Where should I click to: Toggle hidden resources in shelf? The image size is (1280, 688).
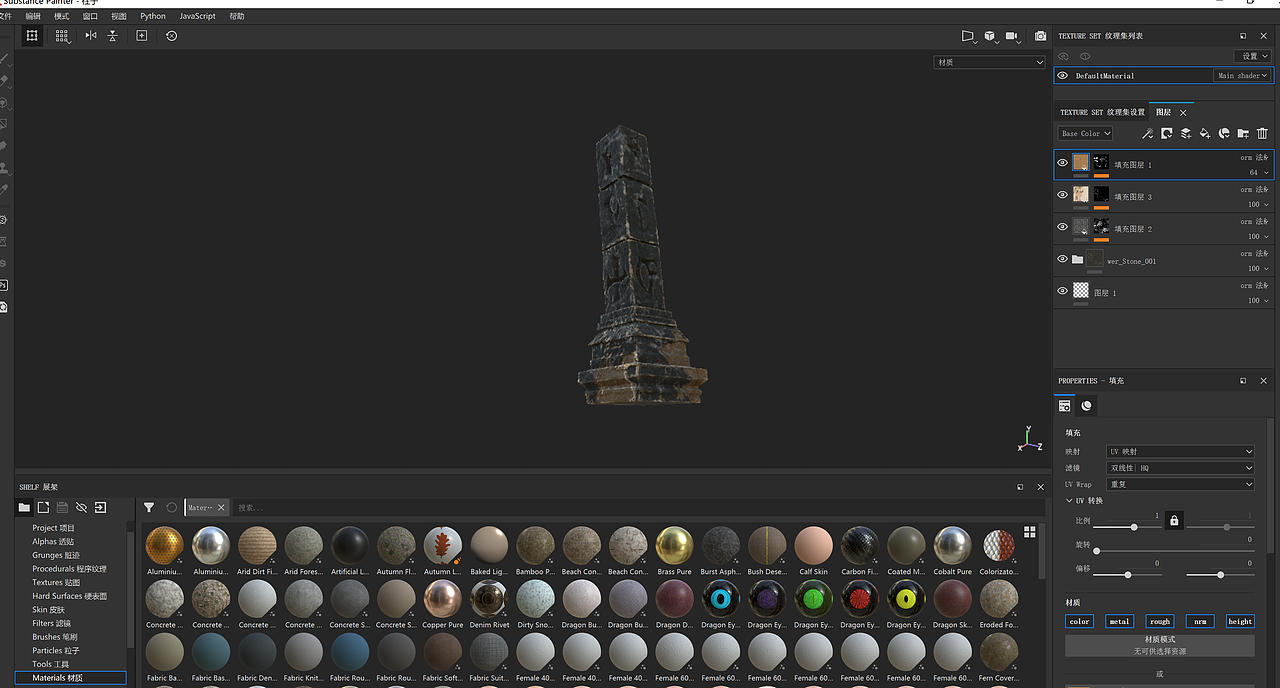point(81,507)
